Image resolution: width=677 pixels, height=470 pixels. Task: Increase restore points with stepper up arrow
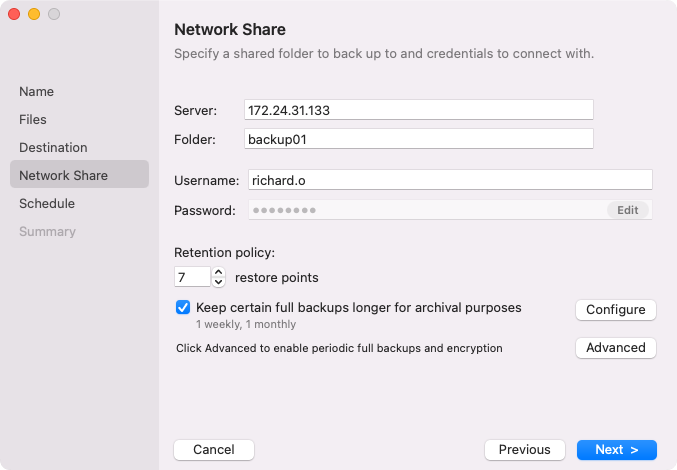click(219, 271)
